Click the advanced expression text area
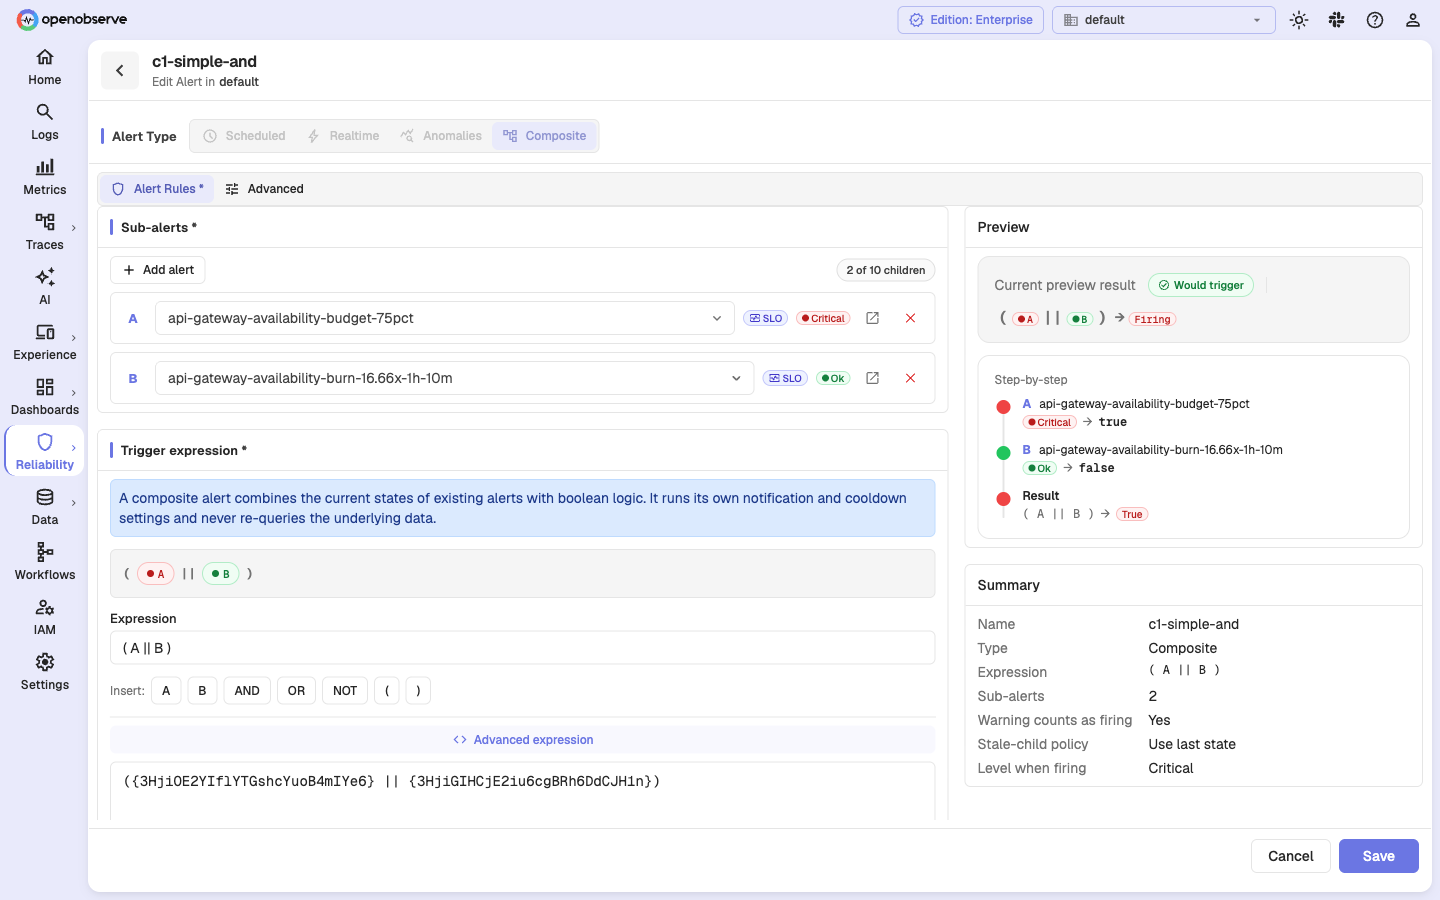The image size is (1440, 900). 522,791
